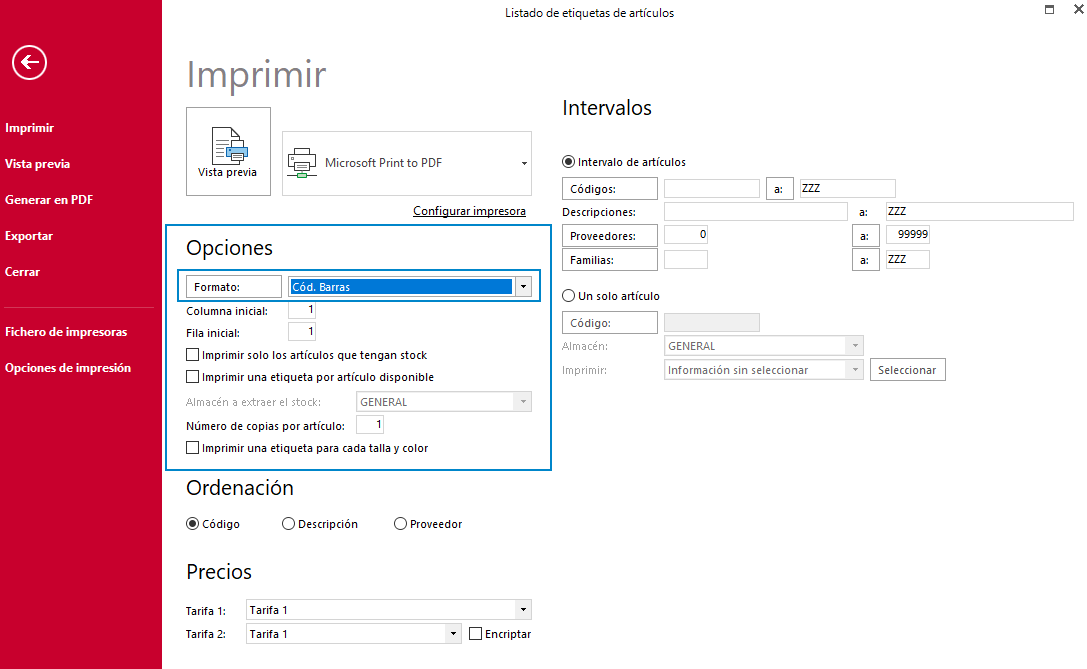Click the Seleccionar button
Viewport: 1087px width, 669px height.
pyautogui.click(x=907, y=370)
